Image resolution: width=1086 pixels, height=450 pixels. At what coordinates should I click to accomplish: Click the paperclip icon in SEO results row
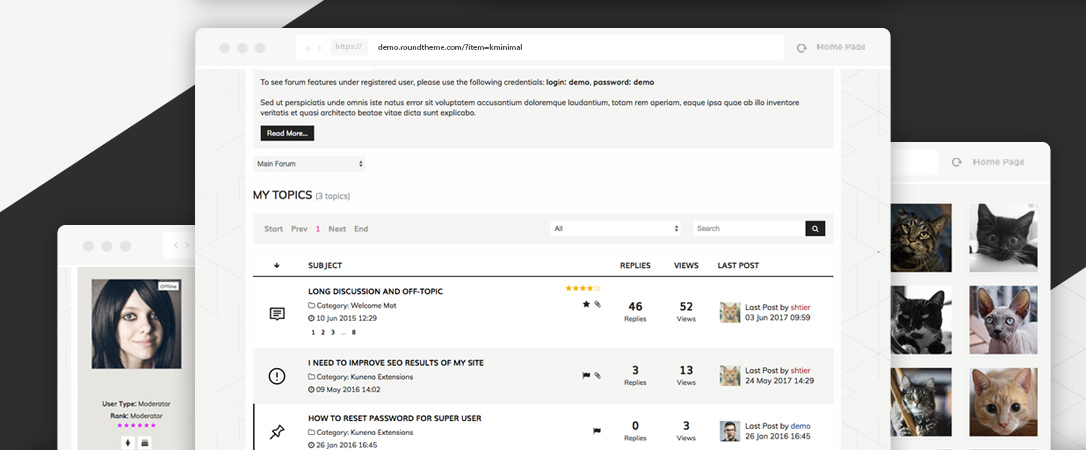(598, 375)
